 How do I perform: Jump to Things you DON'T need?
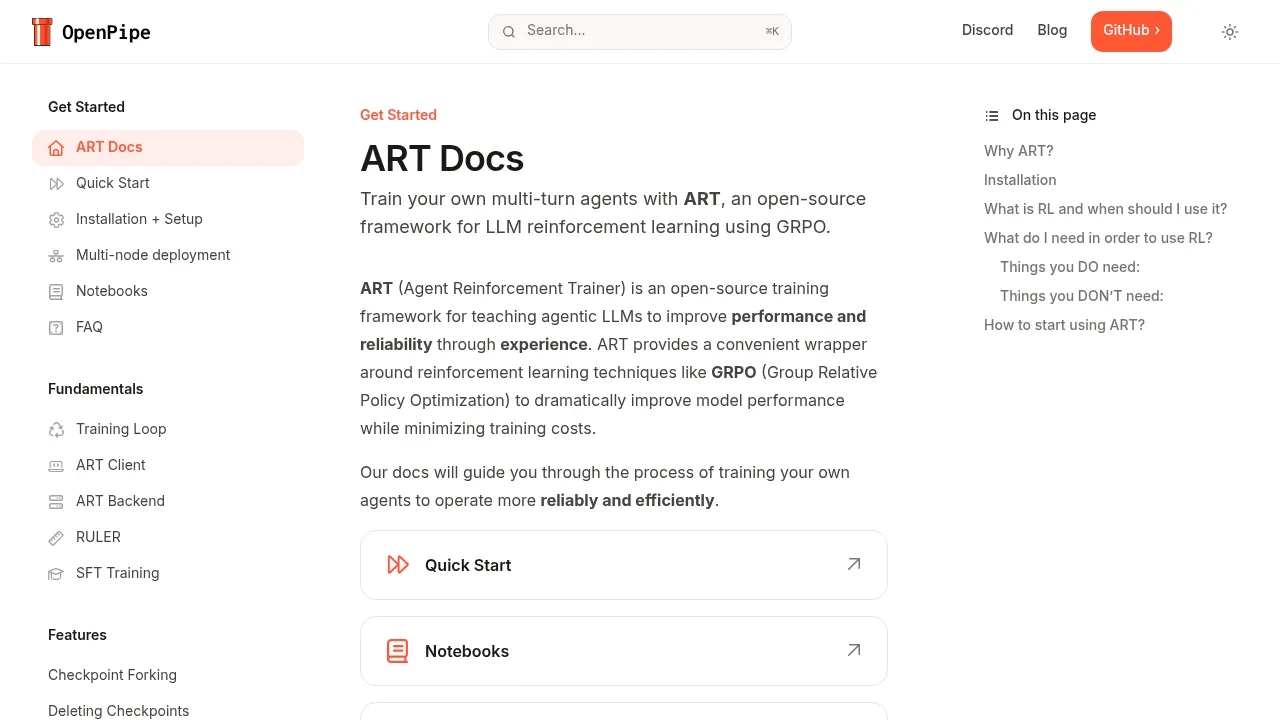[1082, 296]
